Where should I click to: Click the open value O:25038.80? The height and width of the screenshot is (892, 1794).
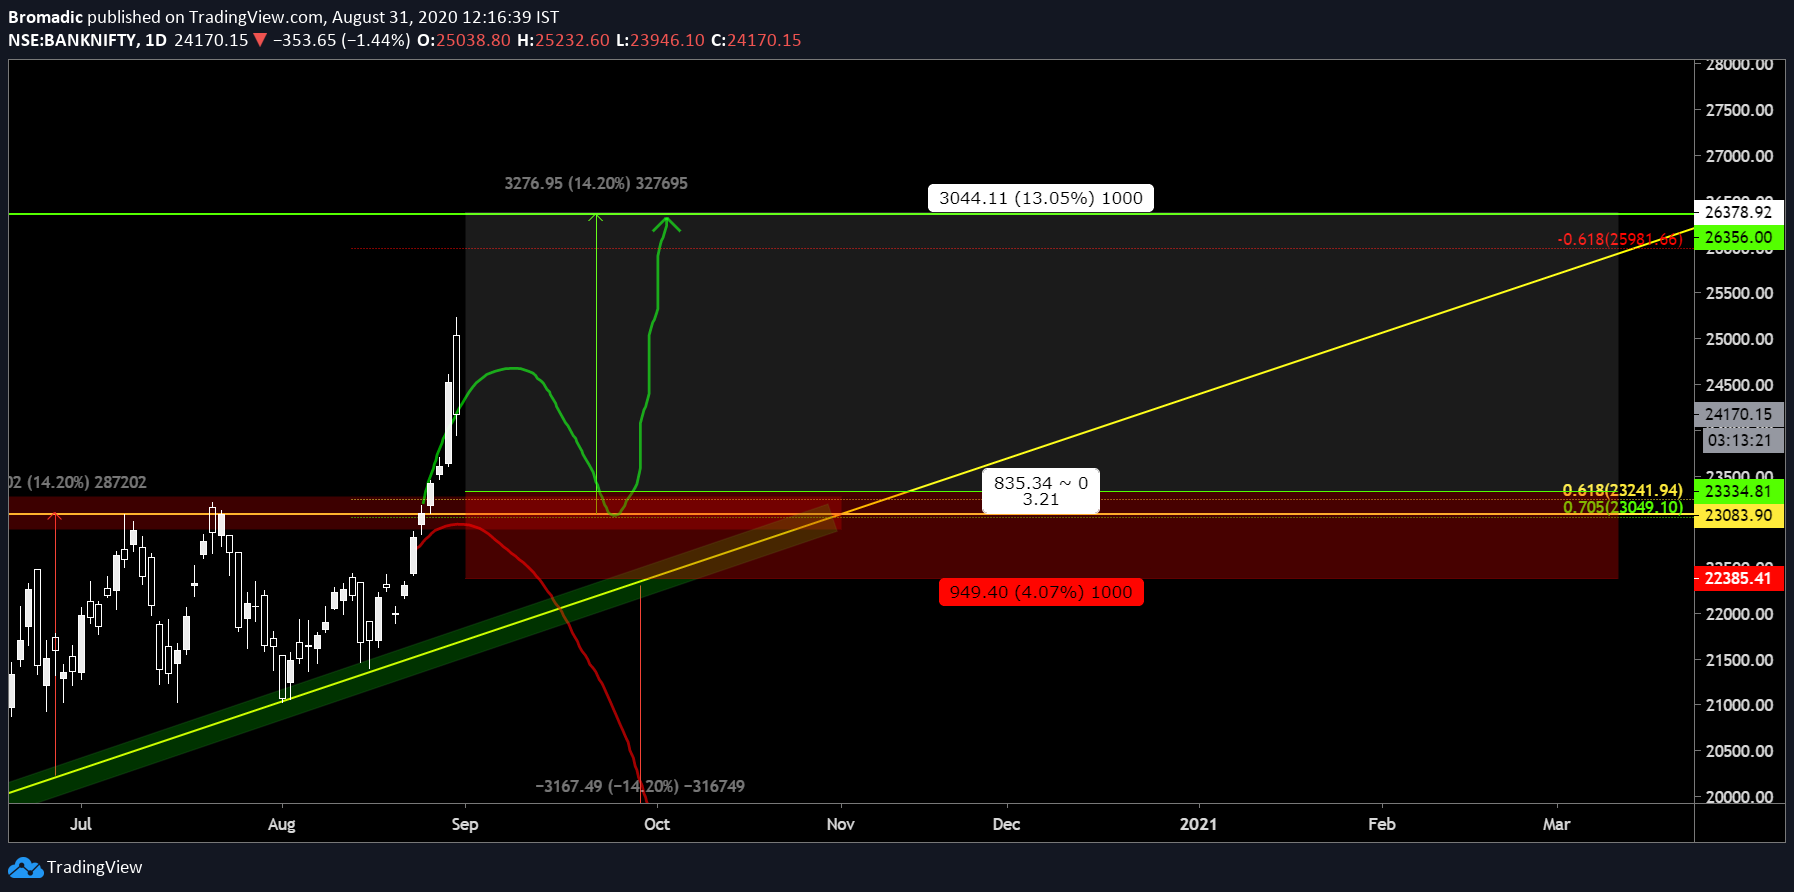tap(464, 40)
